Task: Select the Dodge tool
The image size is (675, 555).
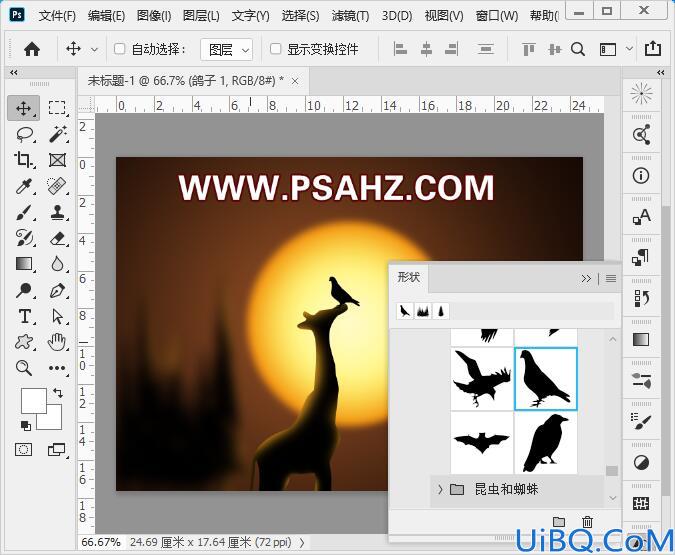Action: click(23, 290)
